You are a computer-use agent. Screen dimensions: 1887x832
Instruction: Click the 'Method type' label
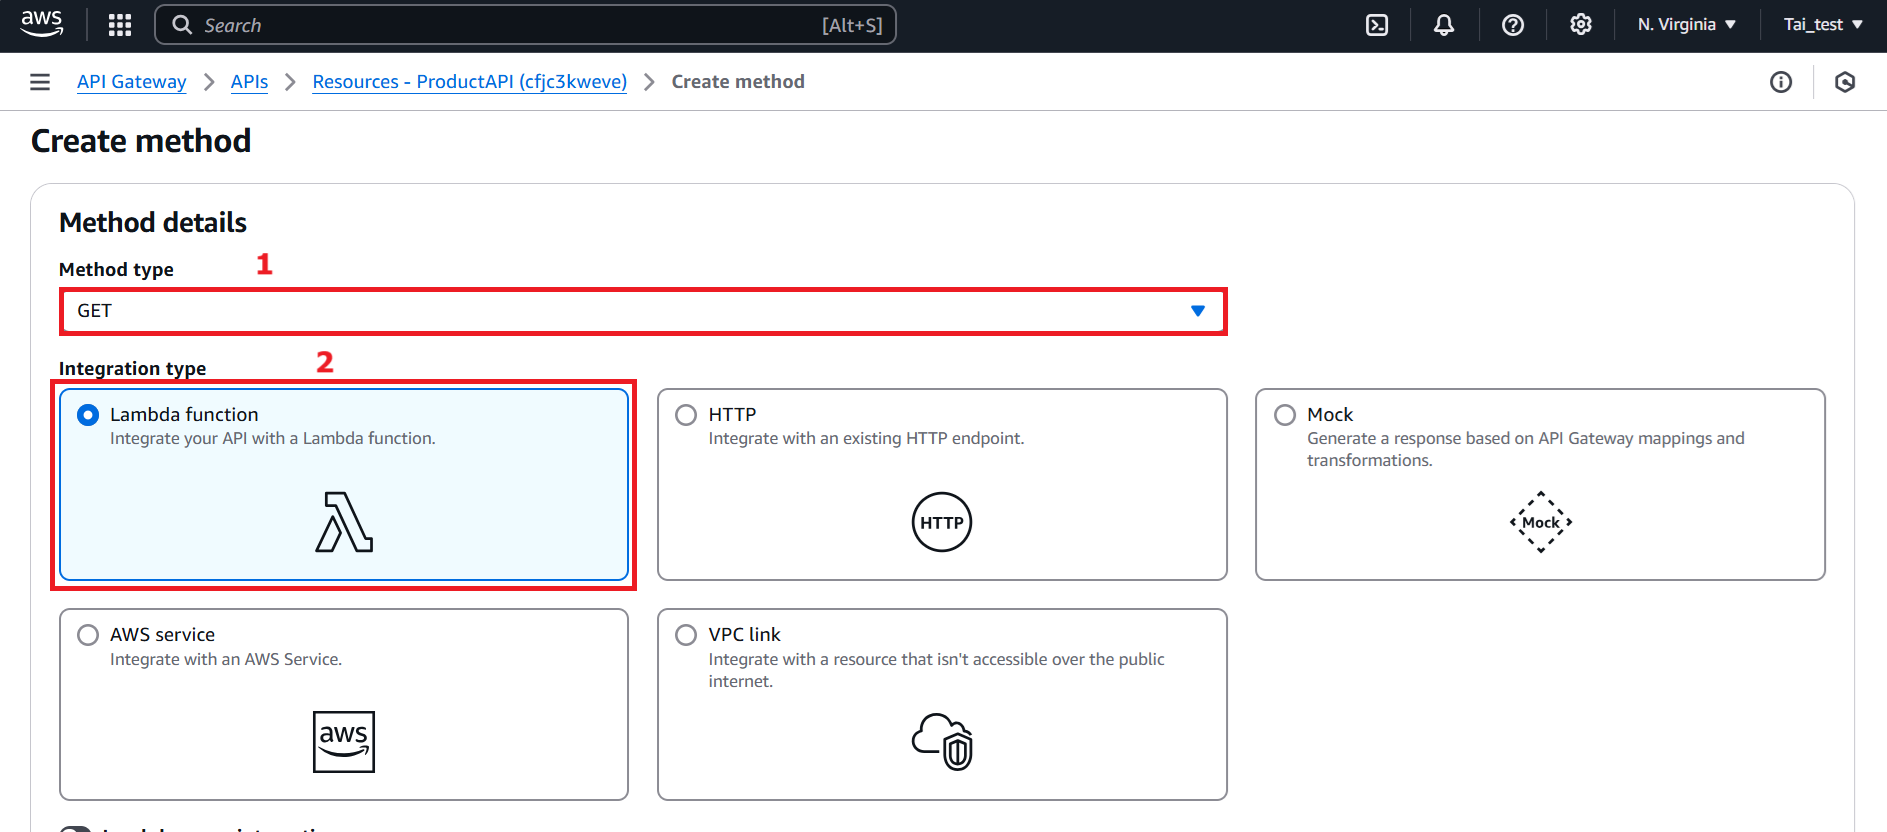click(x=116, y=270)
